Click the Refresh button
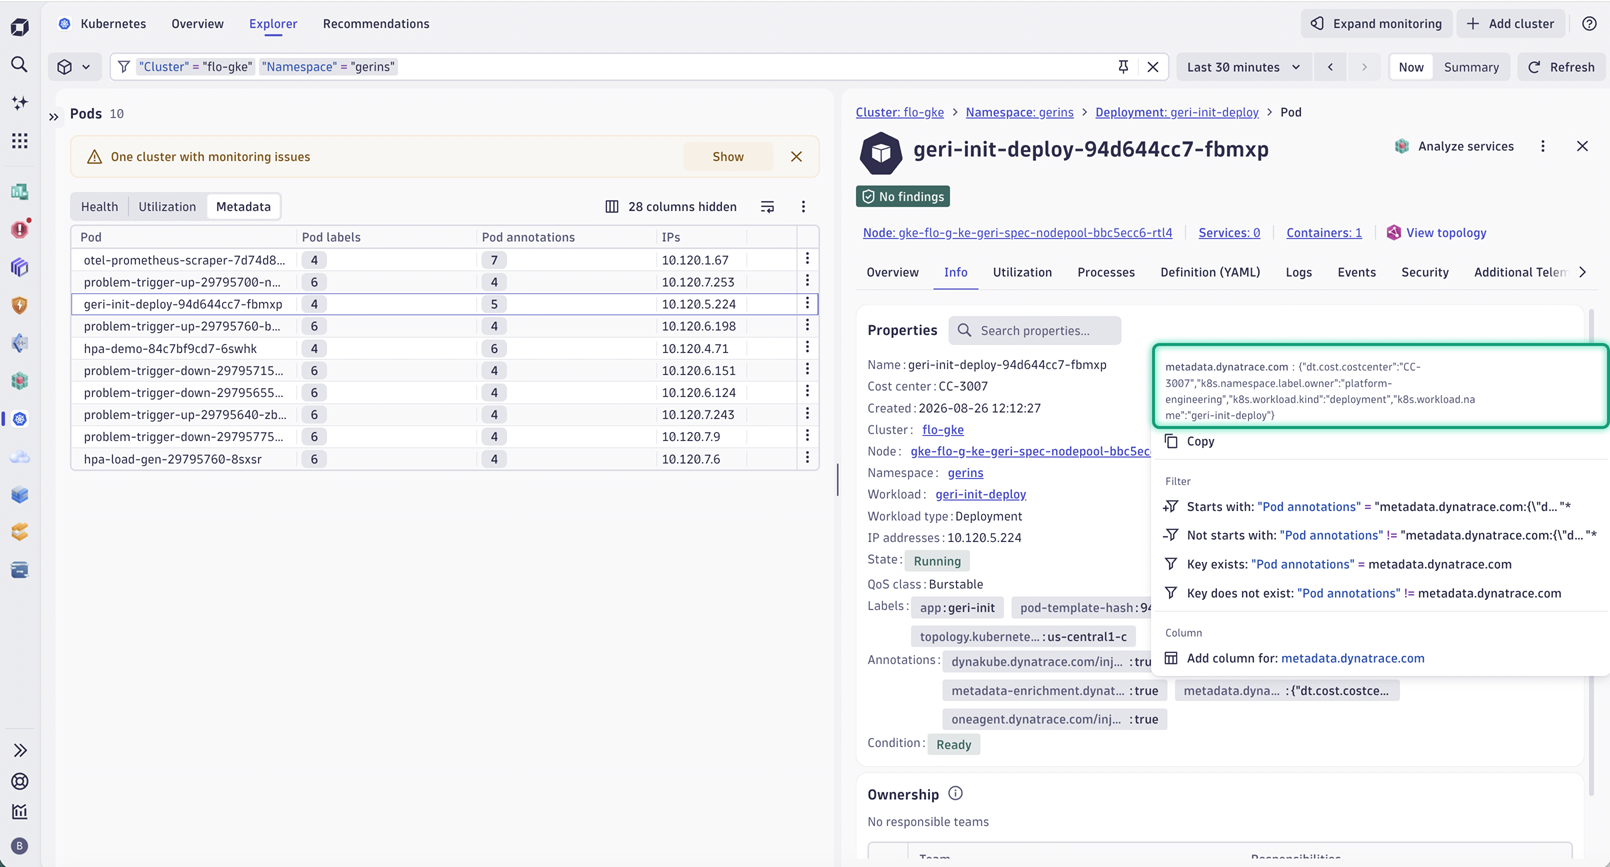 point(1561,67)
